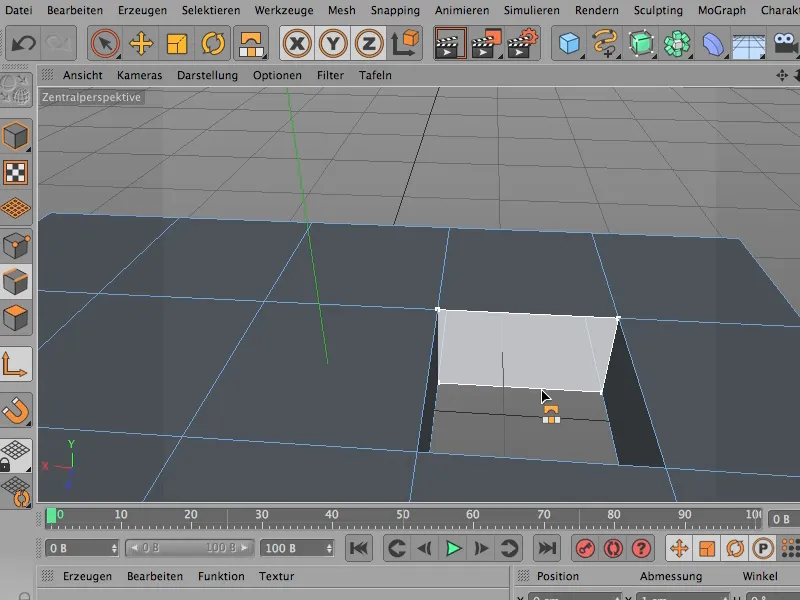Switch to polygon mode in left sidebar
Image resolution: width=800 pixels, height=600 pixels.
[15, 318]
